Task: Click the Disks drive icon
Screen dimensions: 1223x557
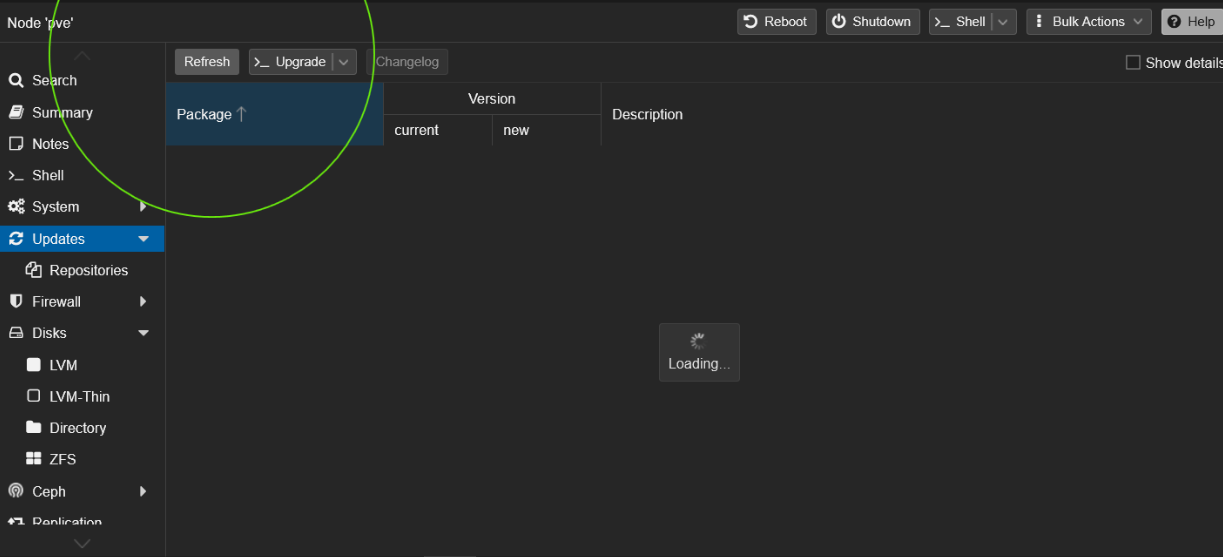Action: point(16,333)
